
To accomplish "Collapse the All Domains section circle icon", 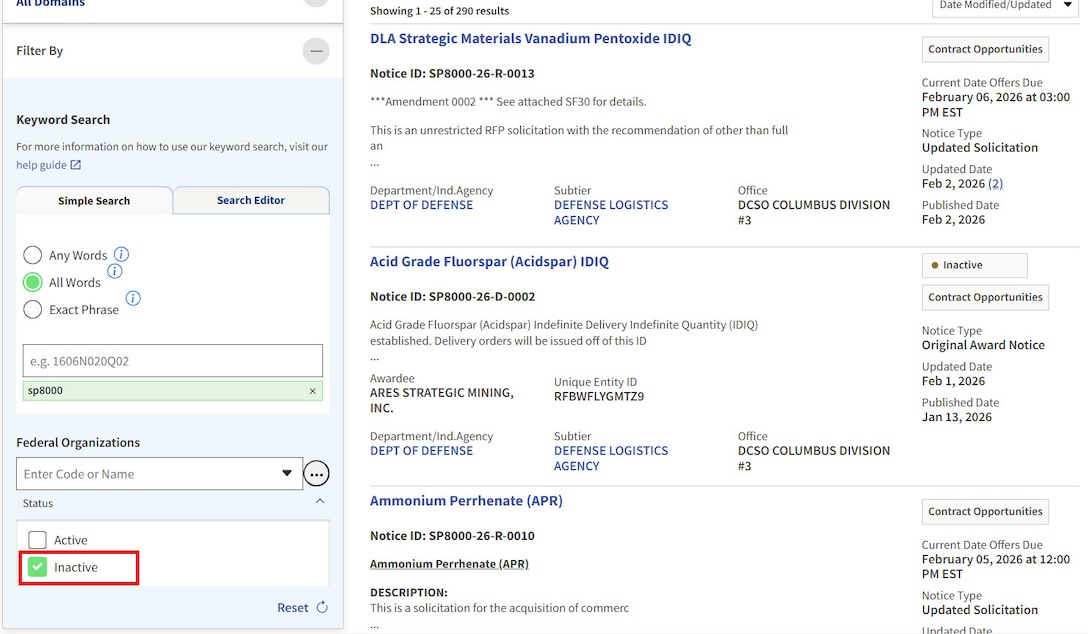I will coord(316,4).
